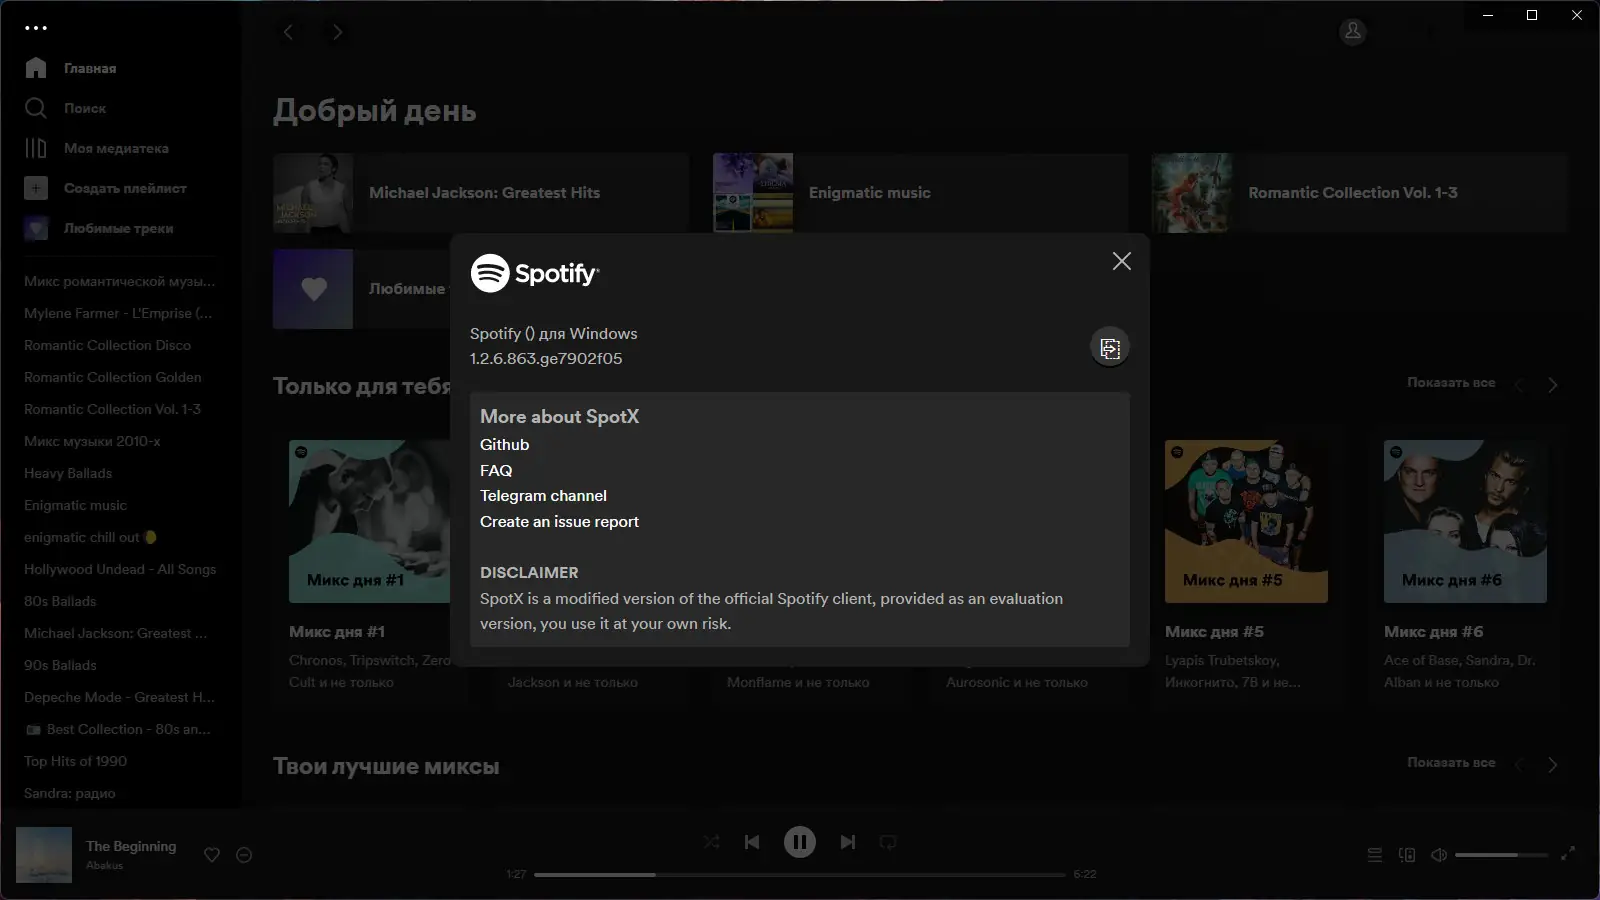Open the Любимые треки heart card
This screenshot has height=900, width=1600.
point(362,289)
